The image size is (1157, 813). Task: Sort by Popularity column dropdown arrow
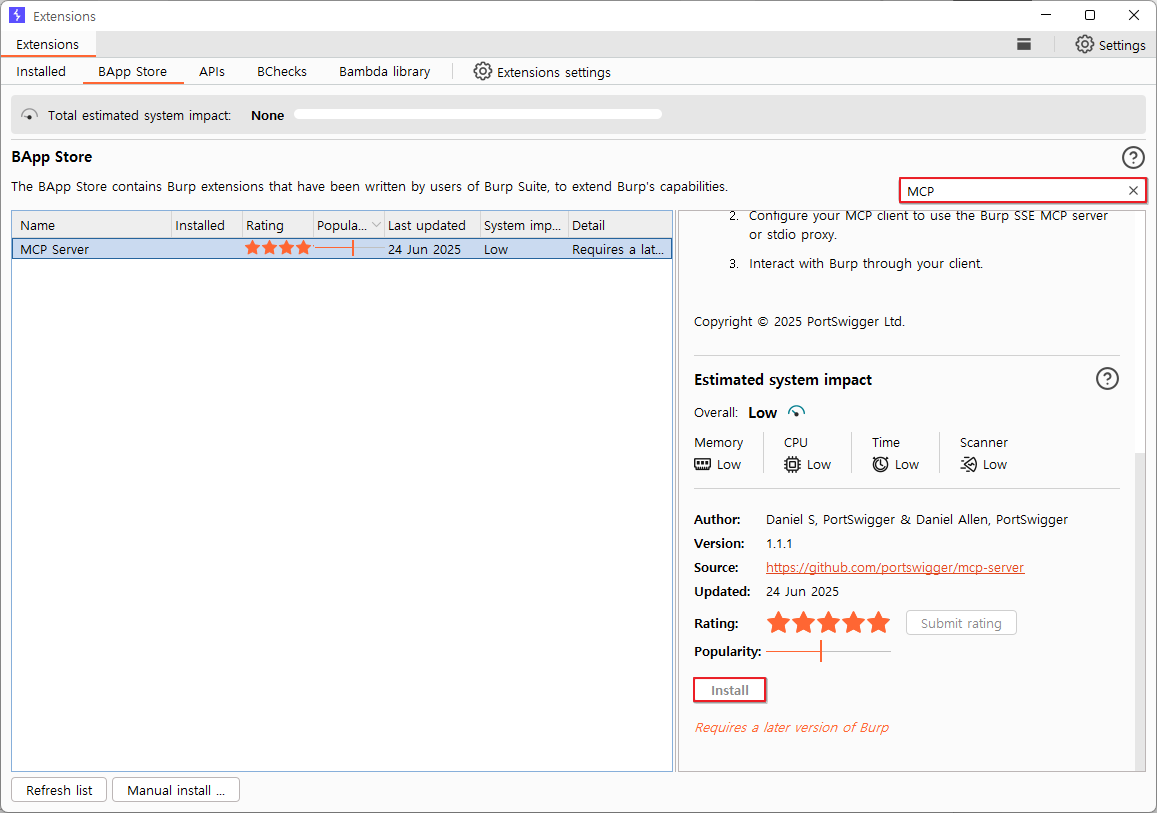click(x=376, y=225)
